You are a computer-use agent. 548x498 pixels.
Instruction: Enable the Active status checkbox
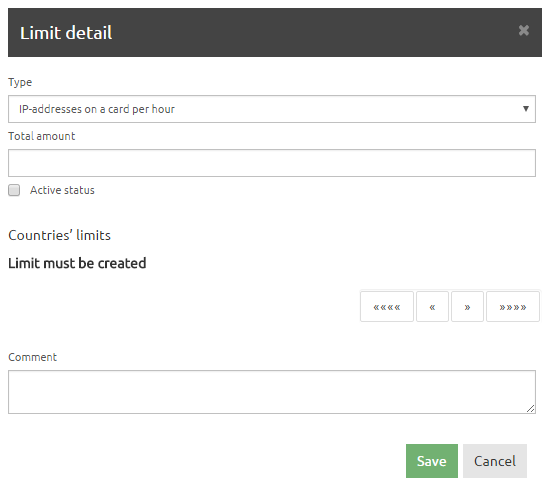click(x=14, y=190)
